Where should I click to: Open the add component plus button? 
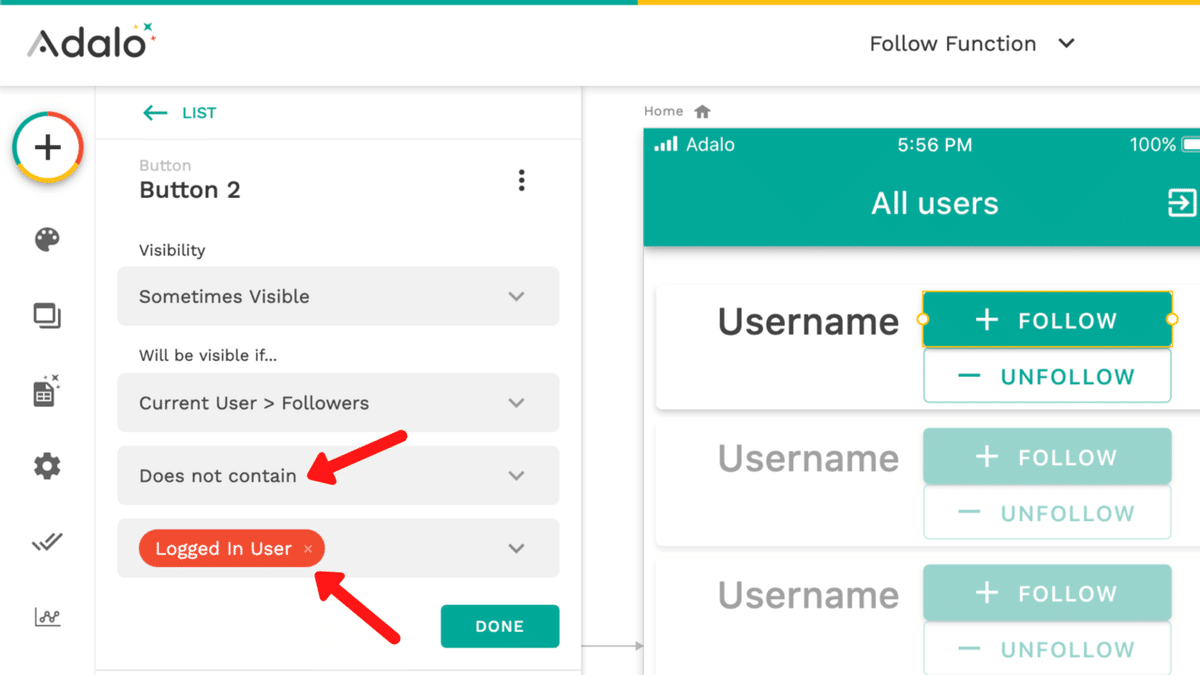coord(48,148)
